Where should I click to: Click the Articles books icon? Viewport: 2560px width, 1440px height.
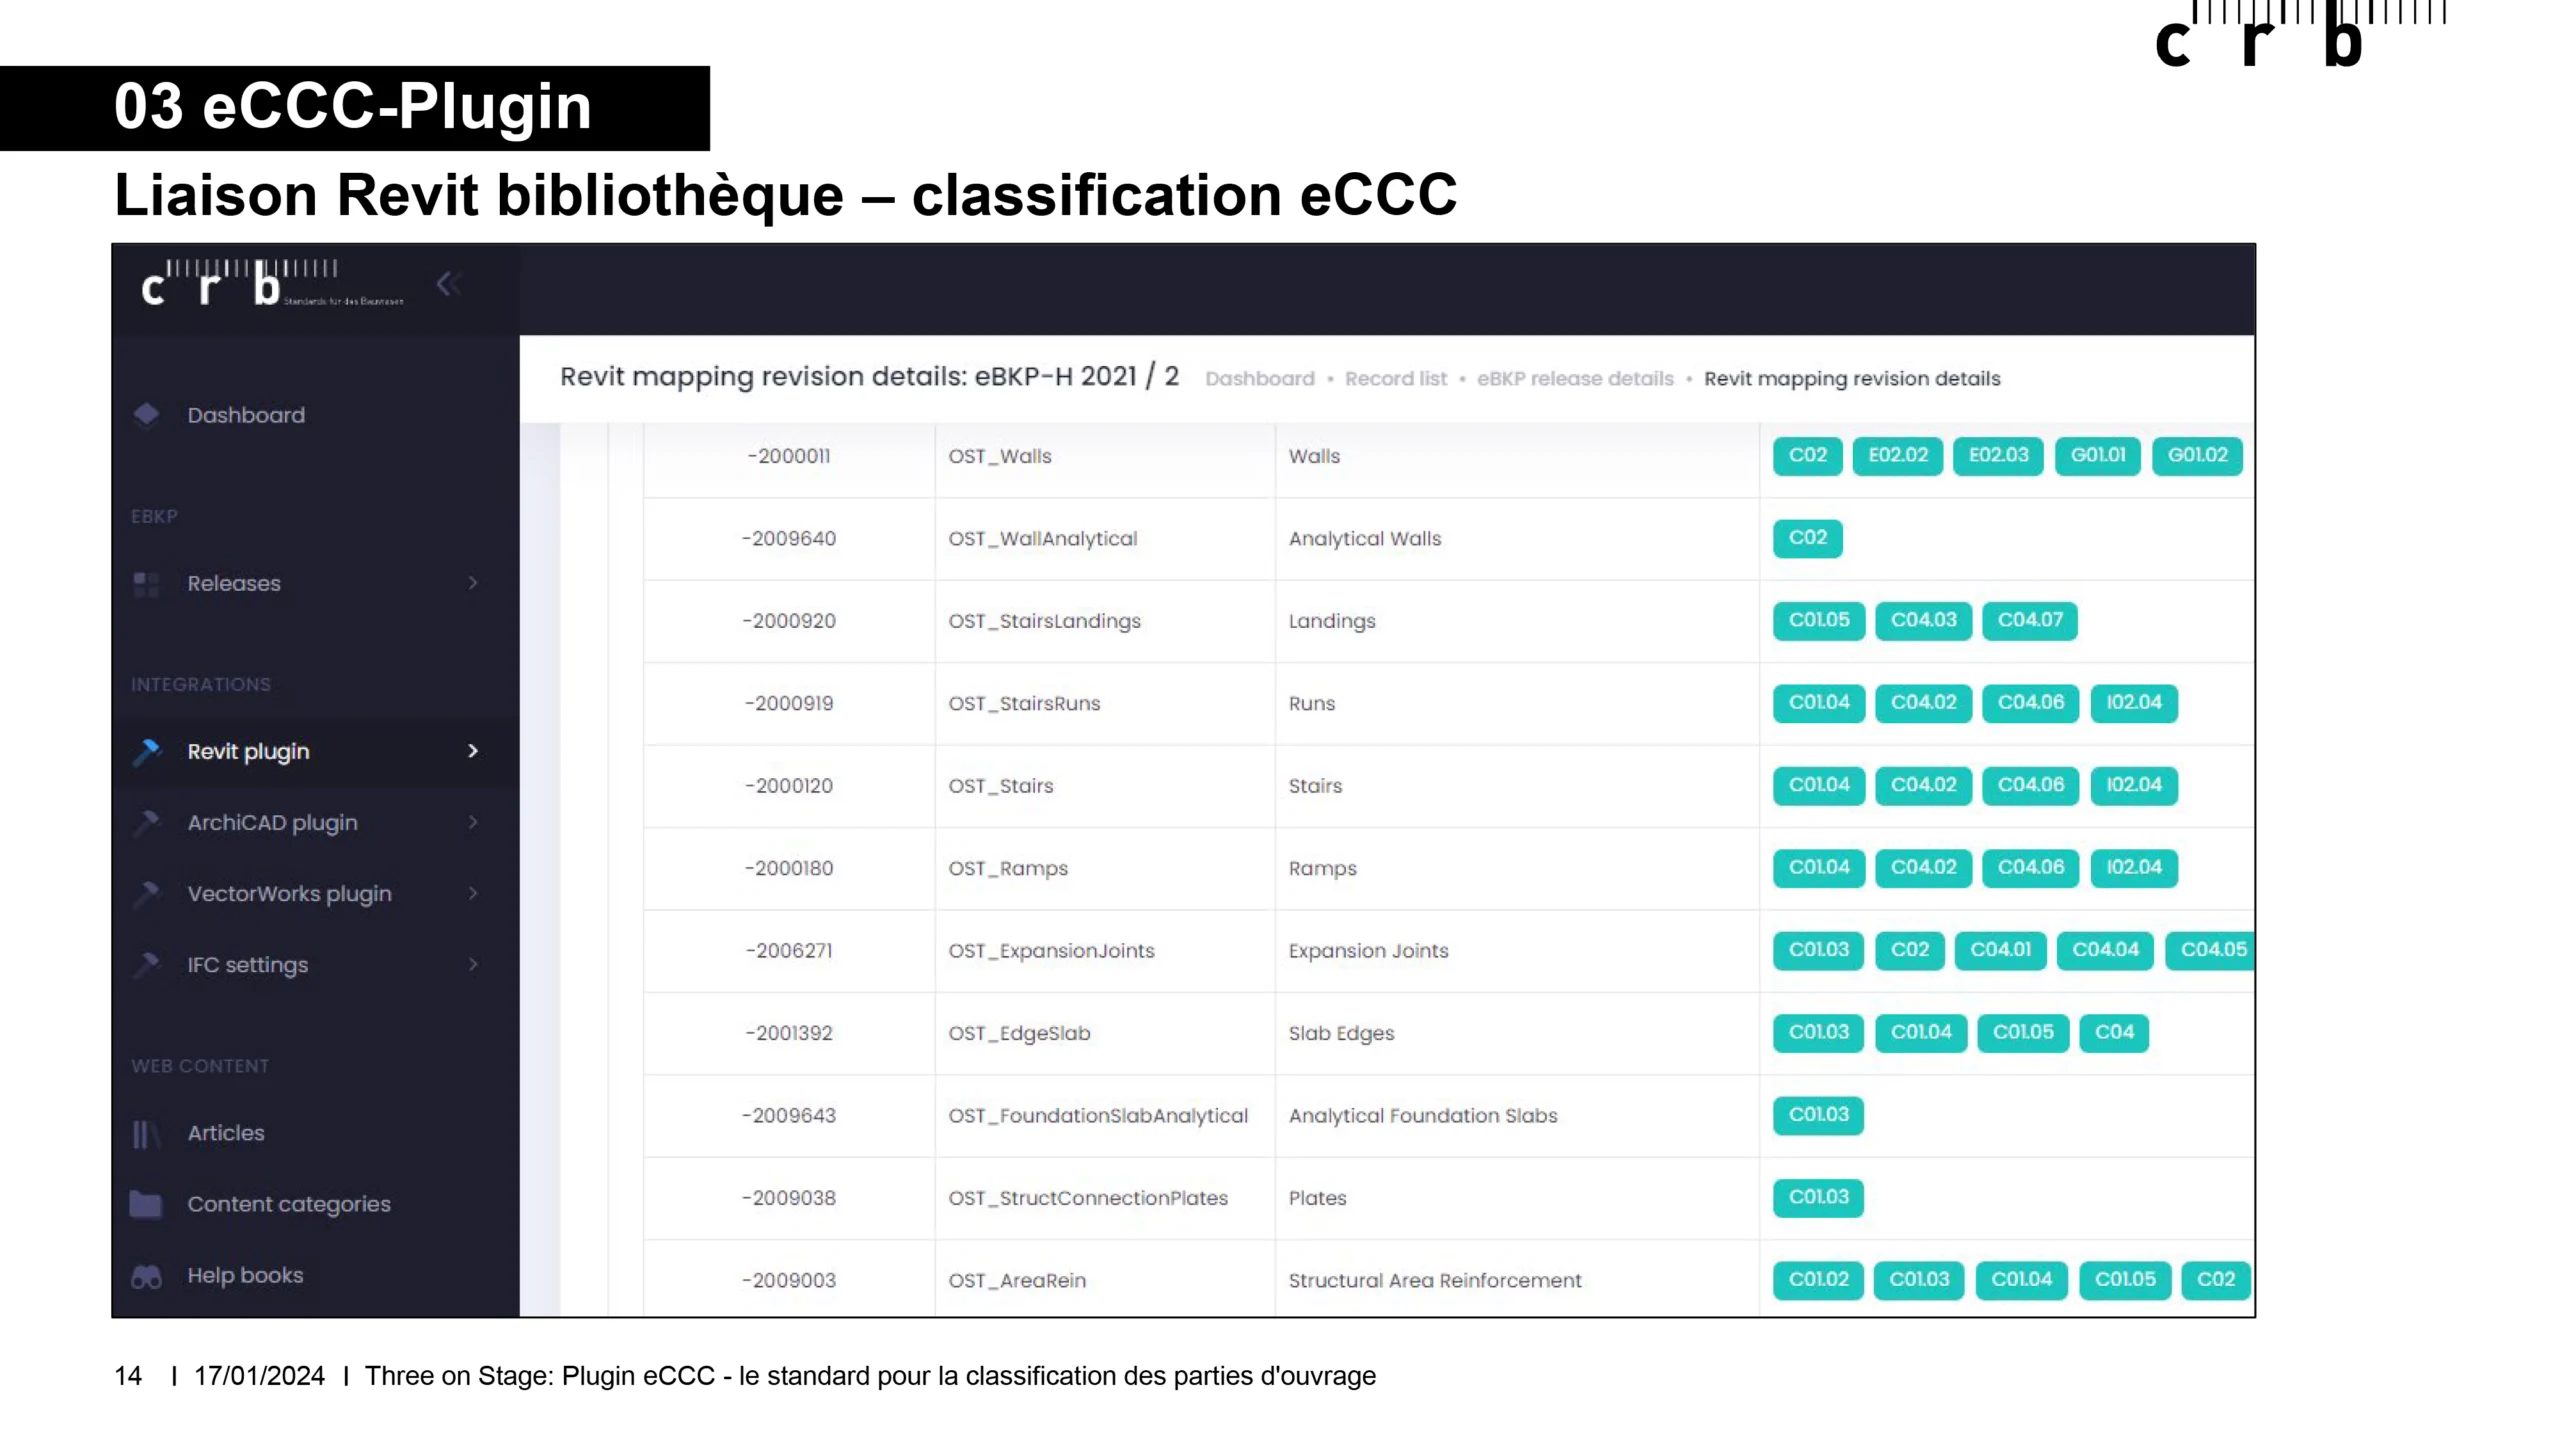146,1133
